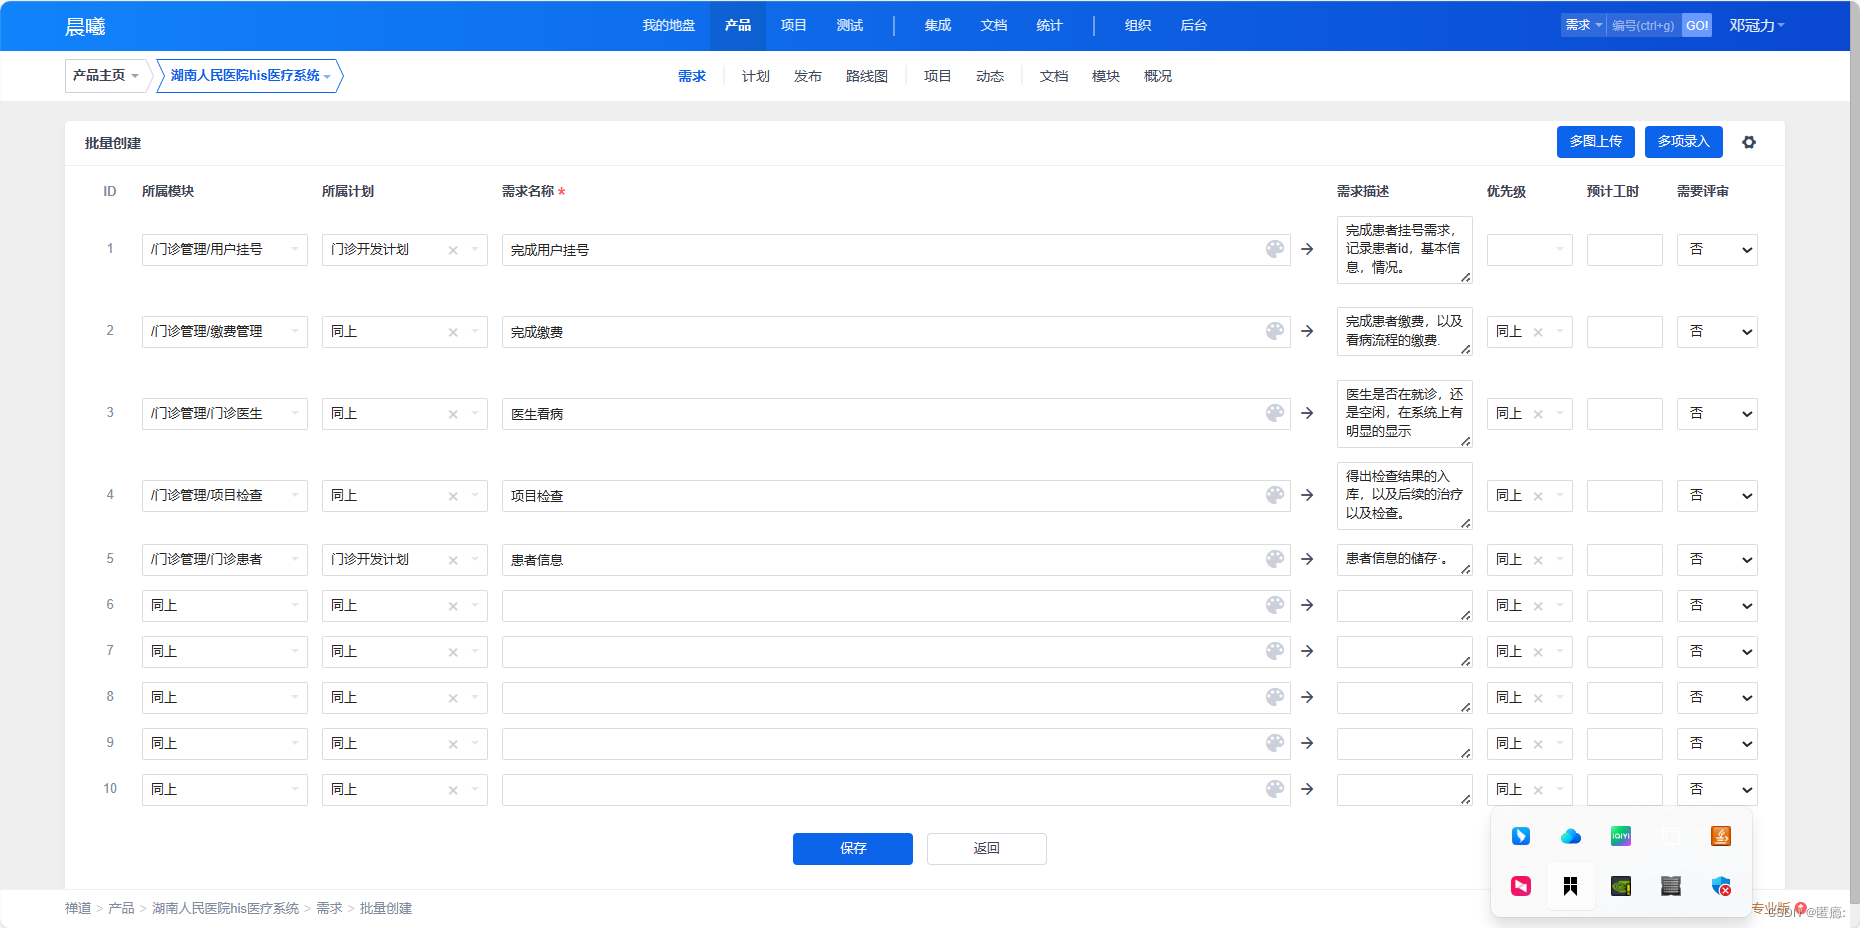The image size is (1860, 928).
Task: Clear plan 同上 in row 2
Action: coord(453,332)
